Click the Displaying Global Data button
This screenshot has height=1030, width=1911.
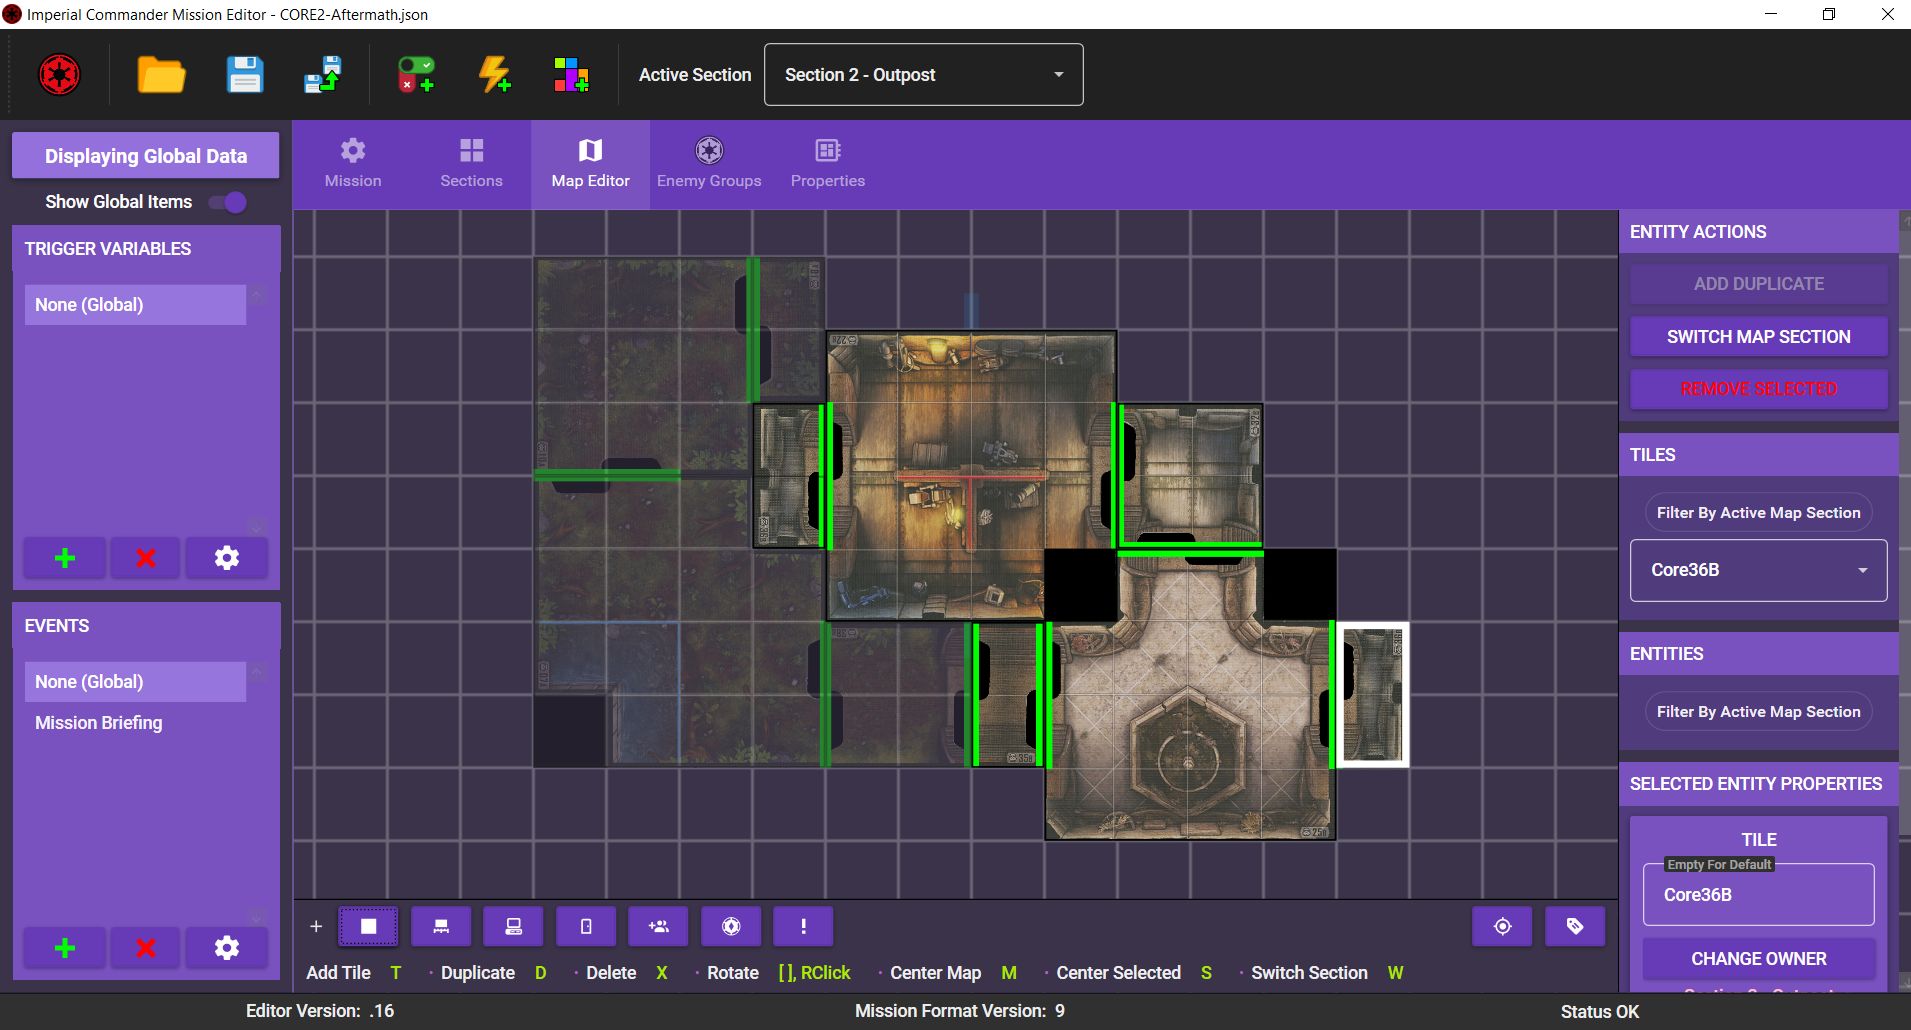[146, 156]
